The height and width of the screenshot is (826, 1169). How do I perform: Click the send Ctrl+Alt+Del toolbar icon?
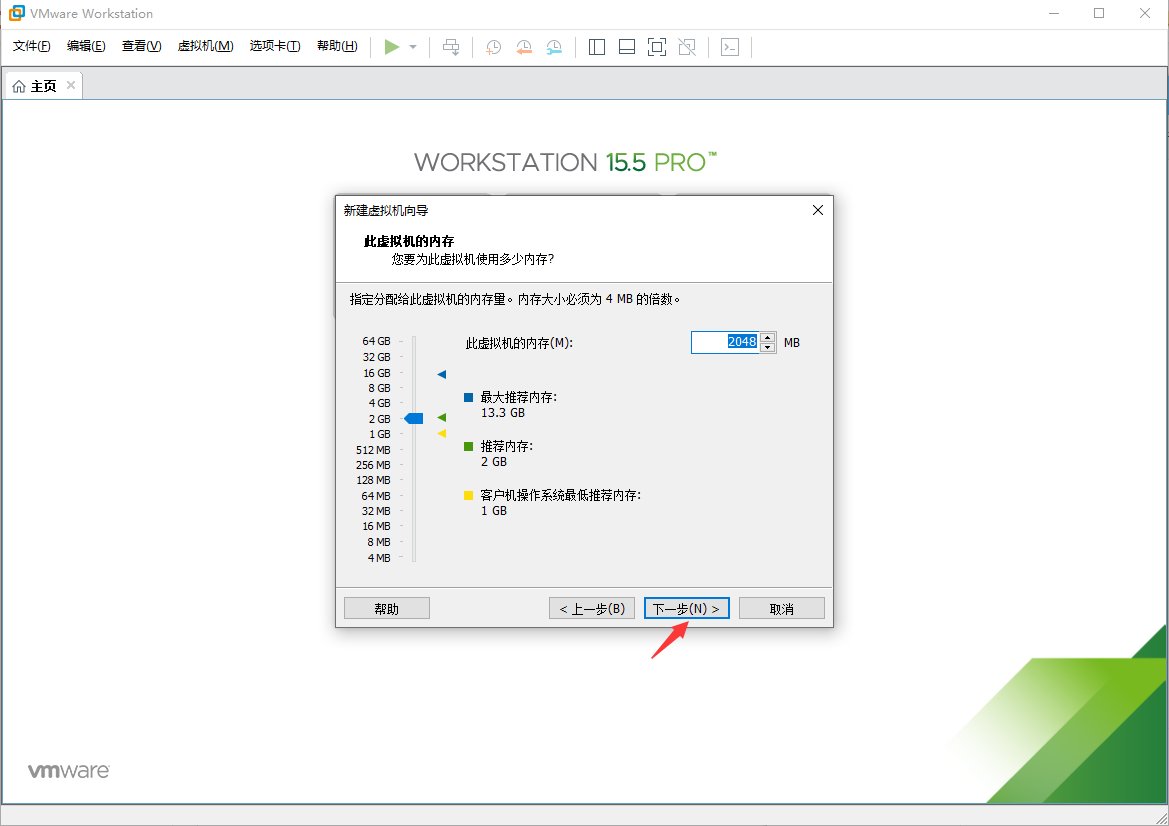(x=451, y=47)
